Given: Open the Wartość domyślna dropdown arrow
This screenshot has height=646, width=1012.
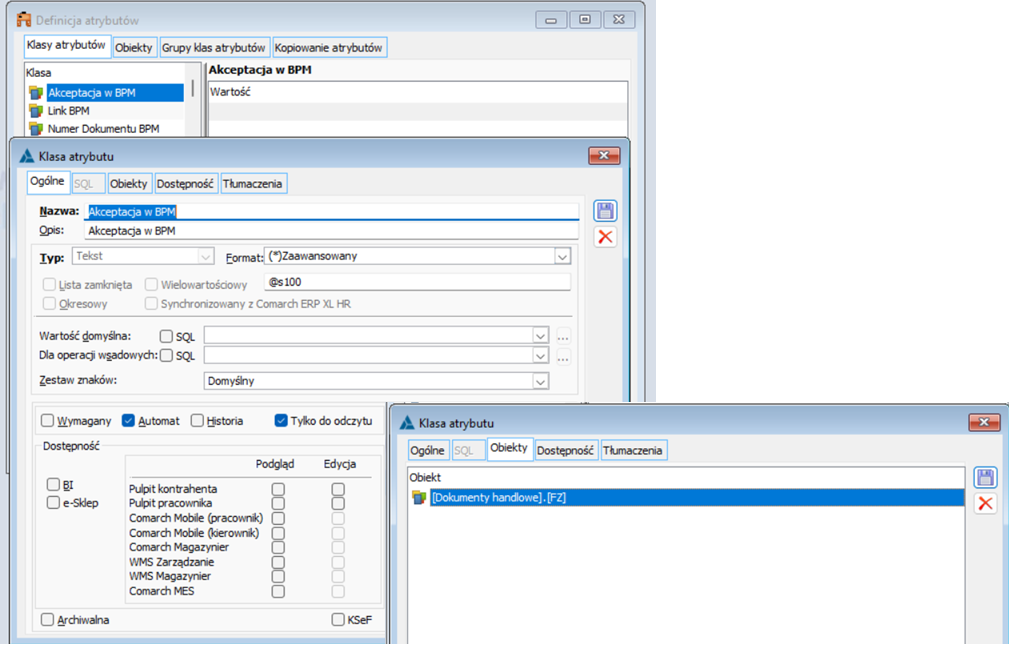Looking at the screenshot, I should point(540,336).
